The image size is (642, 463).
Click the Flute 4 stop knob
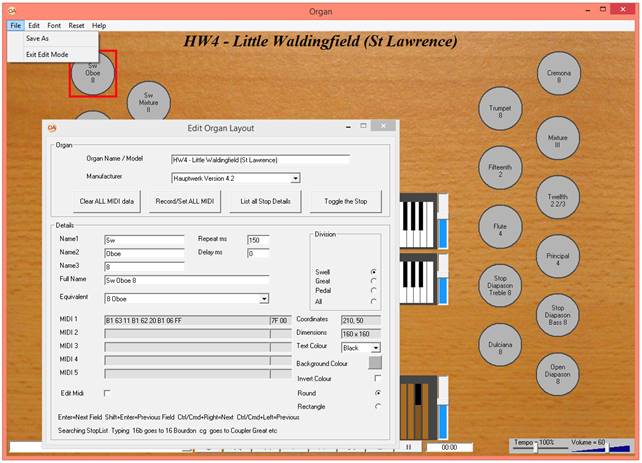(500, 228)
